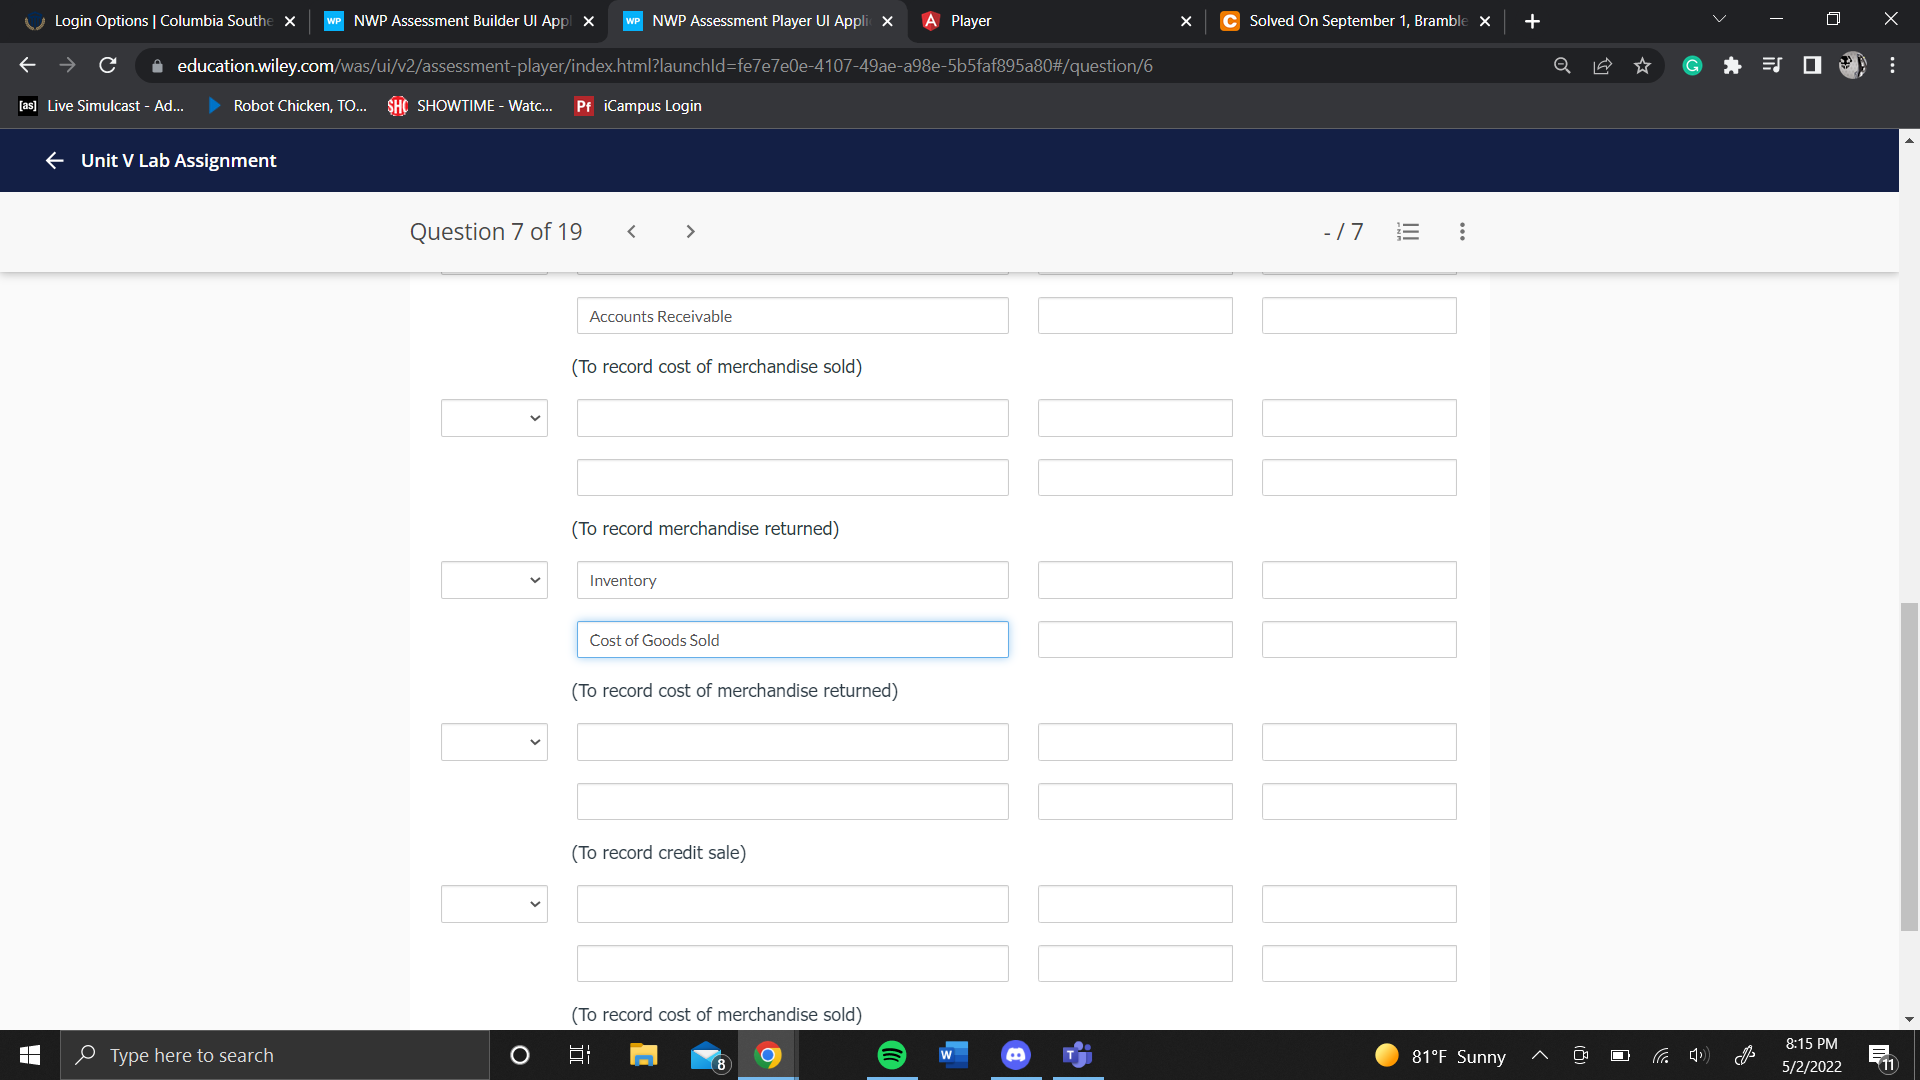
Task: Bookmark the page using the star icon
Action: [x=1642, y=65]
